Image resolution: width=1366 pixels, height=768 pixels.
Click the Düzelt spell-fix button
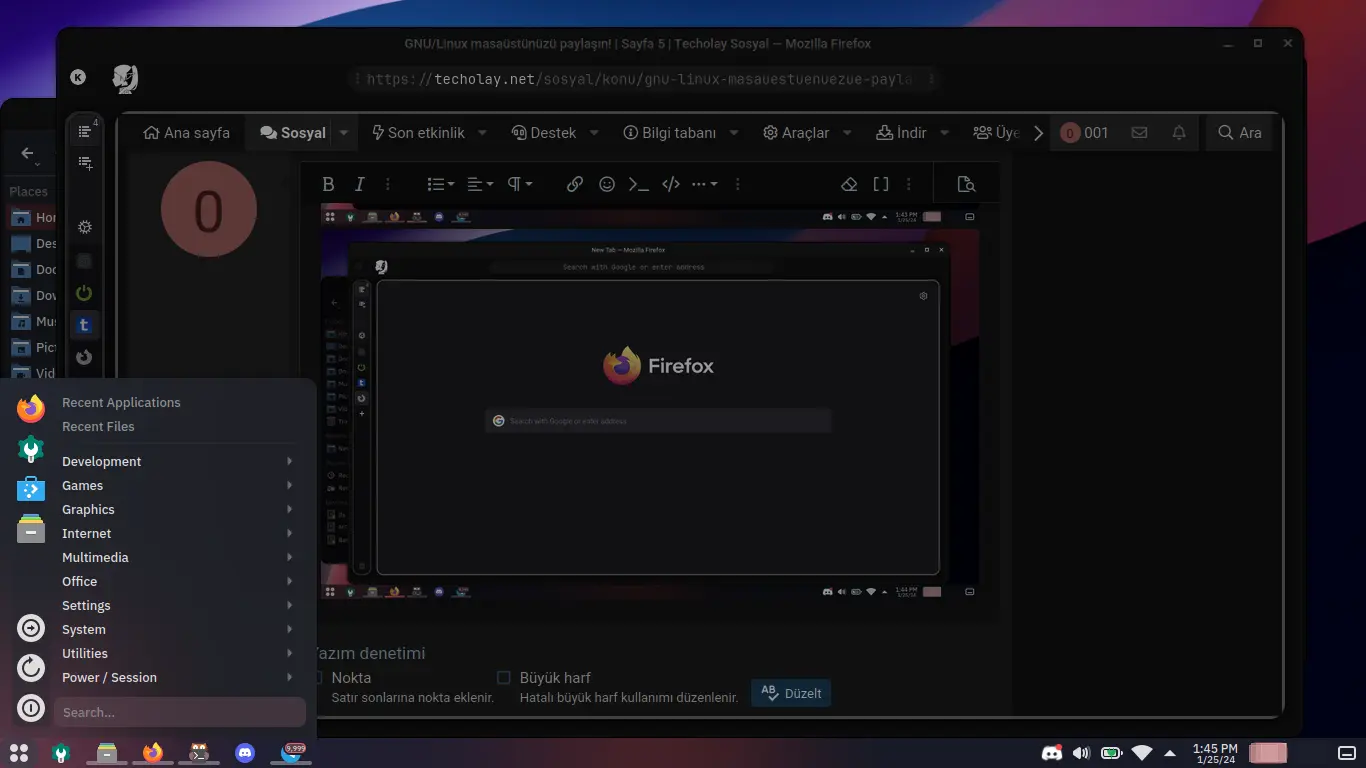(791, 693)
